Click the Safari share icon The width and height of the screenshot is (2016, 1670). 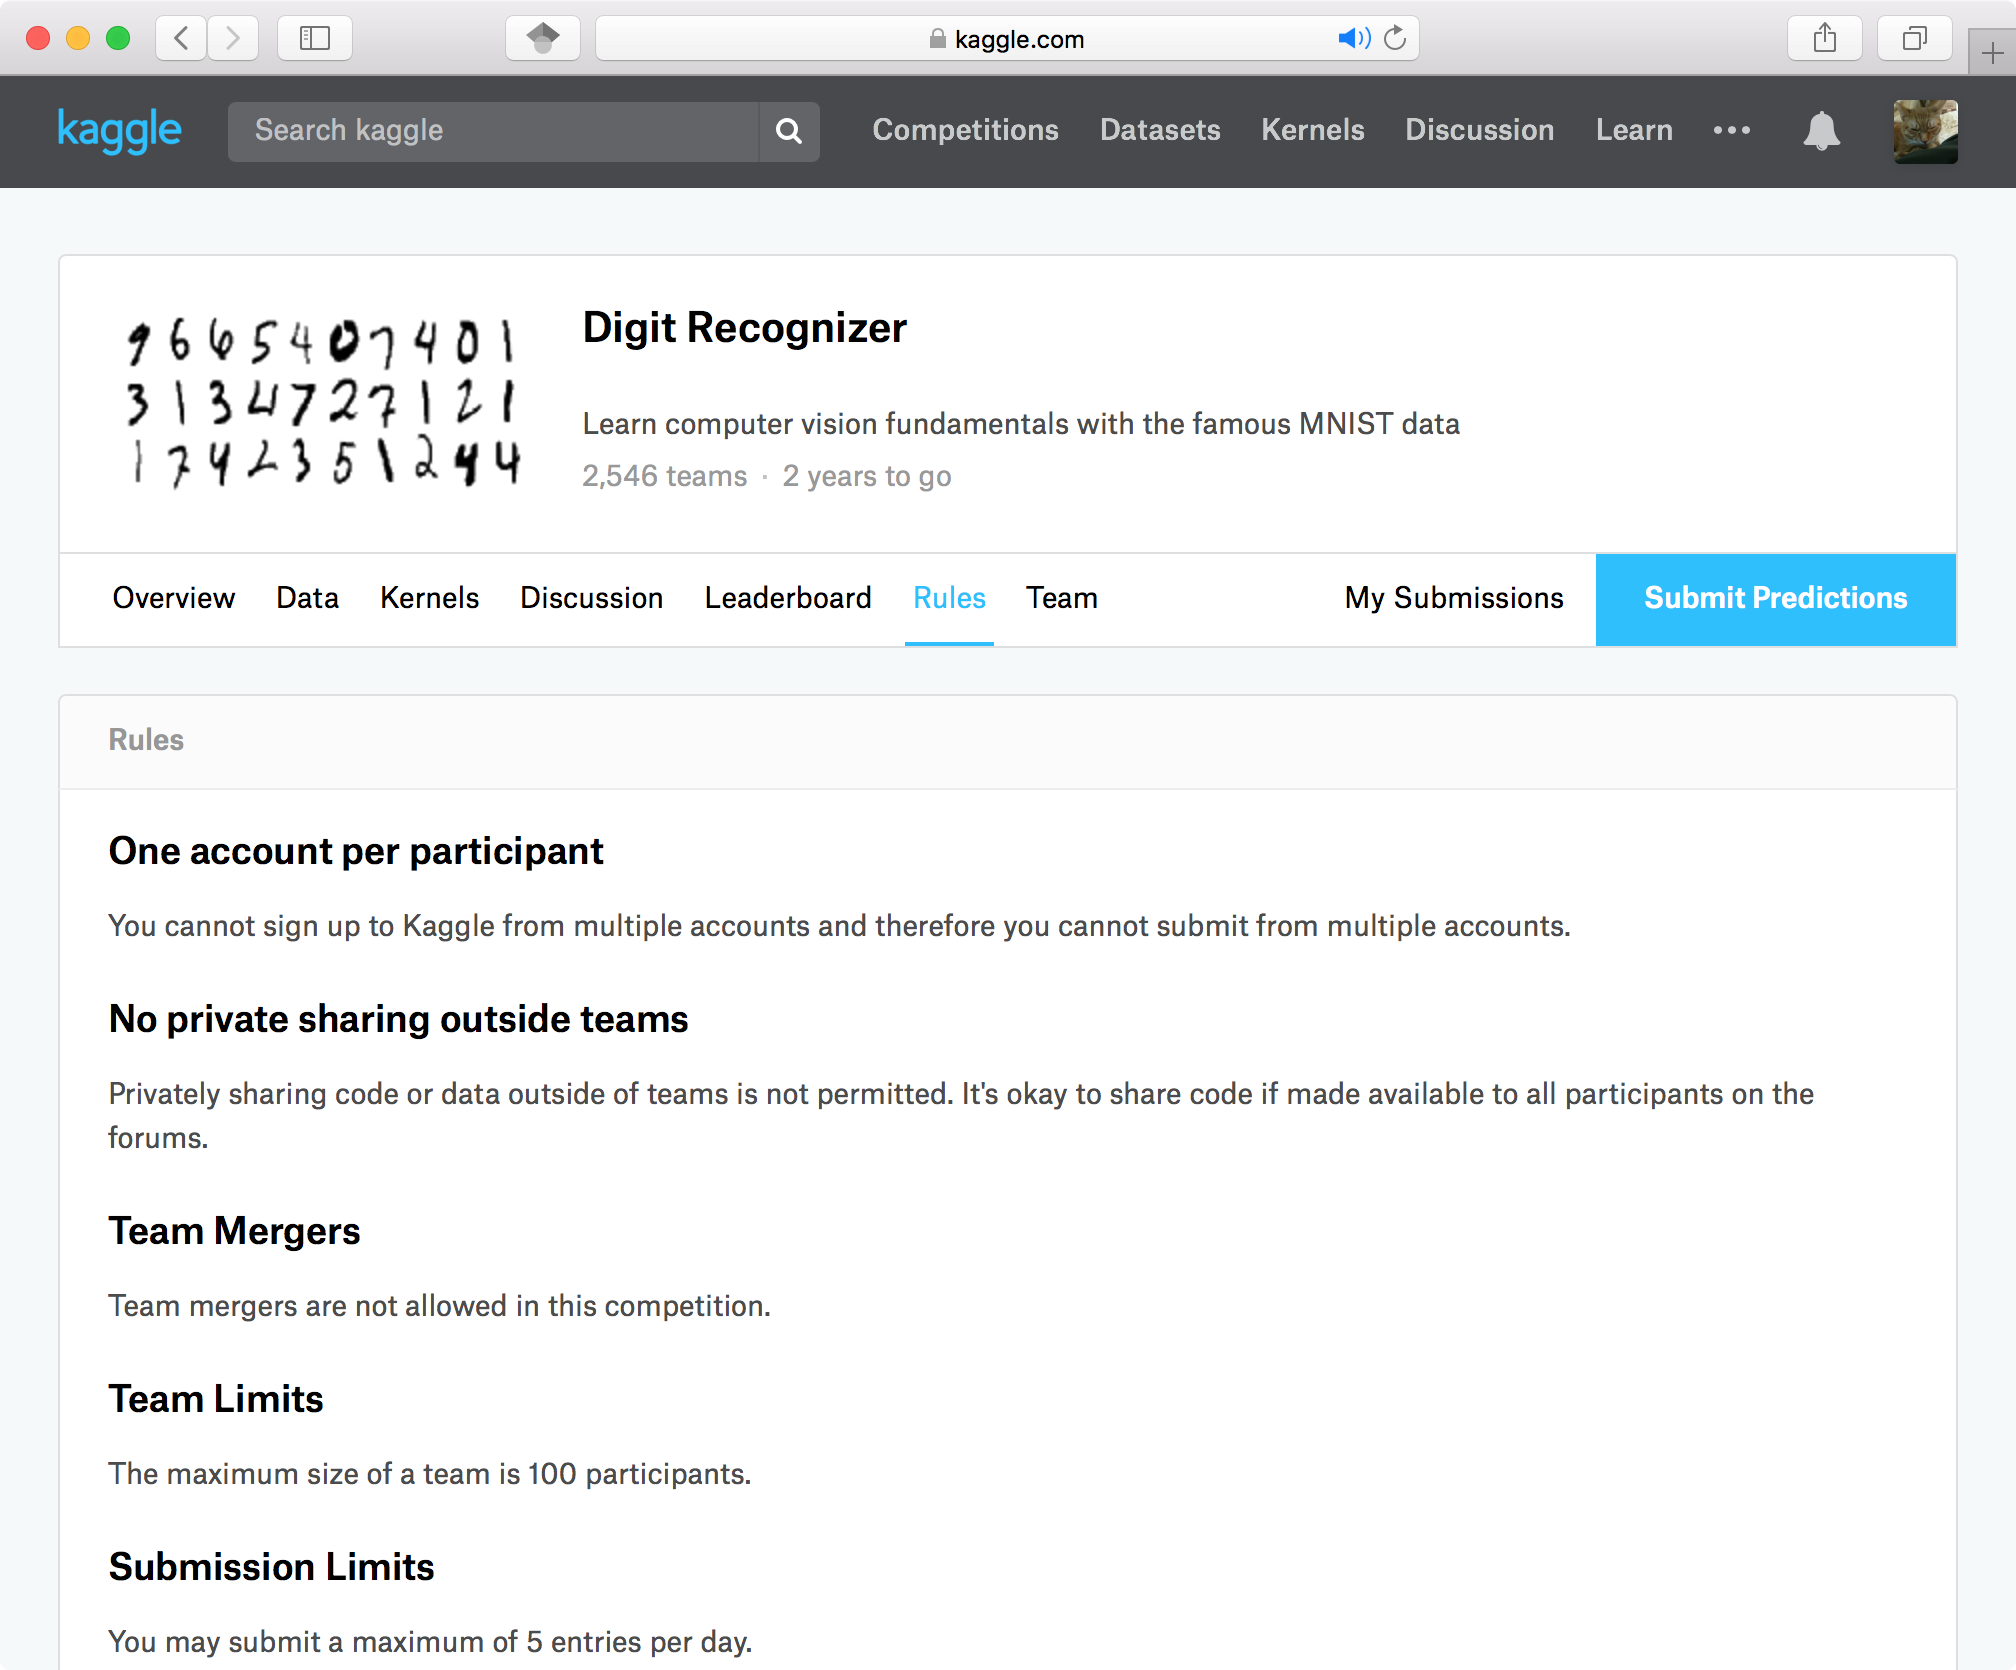pos(1824,39)
